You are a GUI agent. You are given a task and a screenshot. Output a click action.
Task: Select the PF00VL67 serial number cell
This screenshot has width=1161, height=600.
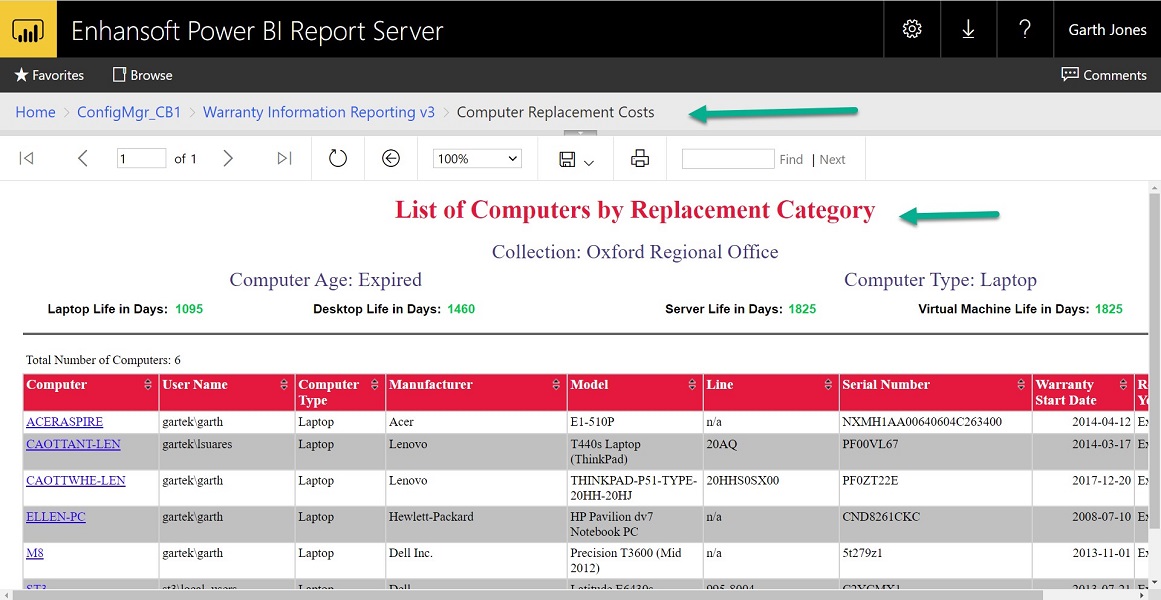click(x=935, y=451)
